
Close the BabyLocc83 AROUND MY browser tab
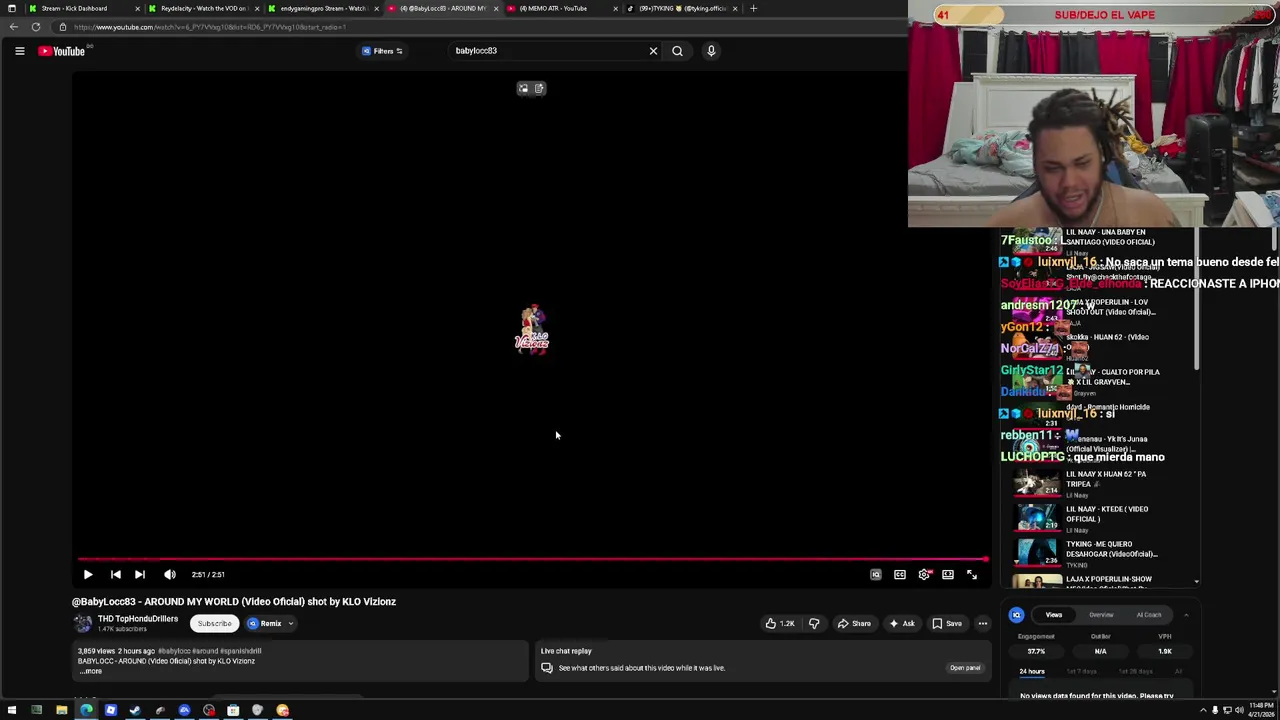495,8
